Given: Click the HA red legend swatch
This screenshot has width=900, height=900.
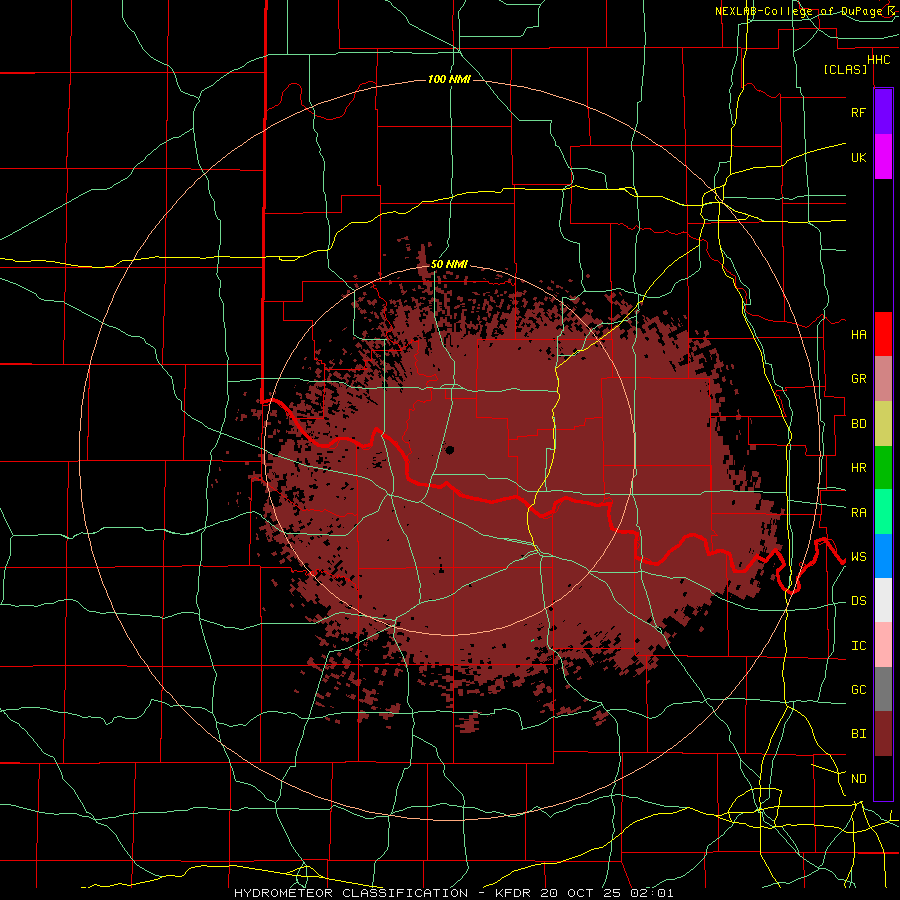Looking at the screenshot, I should [883, 334].
